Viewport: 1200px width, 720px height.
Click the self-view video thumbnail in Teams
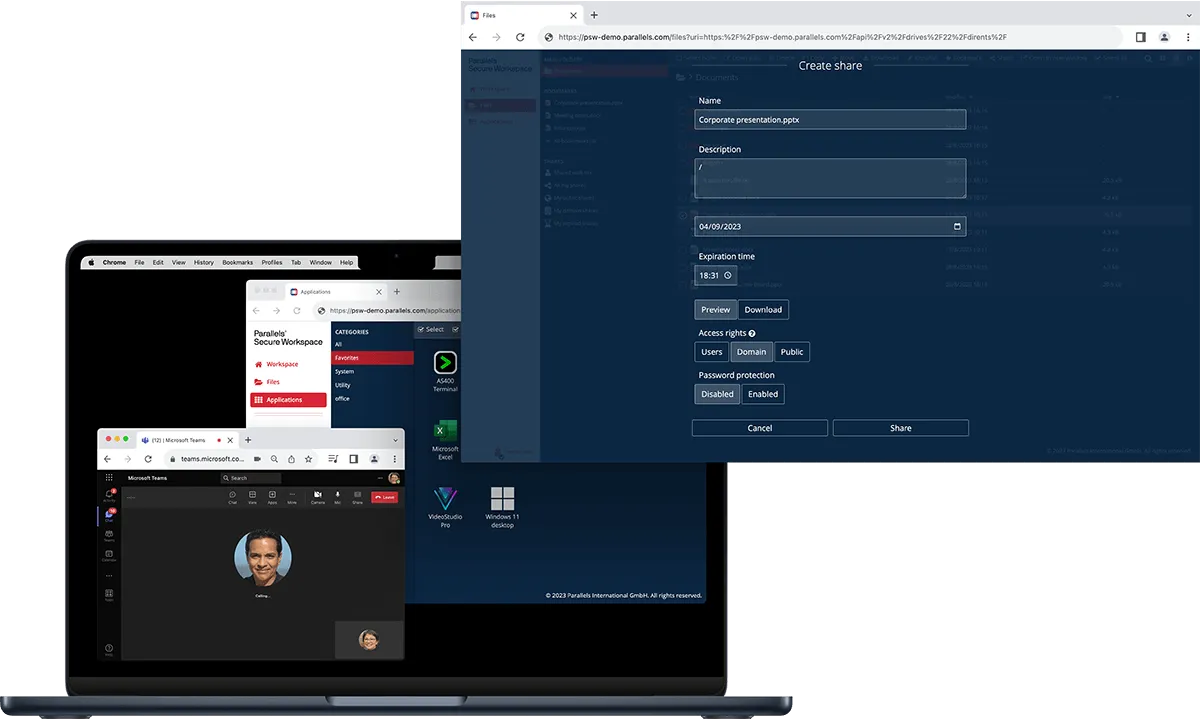[369, 639]
